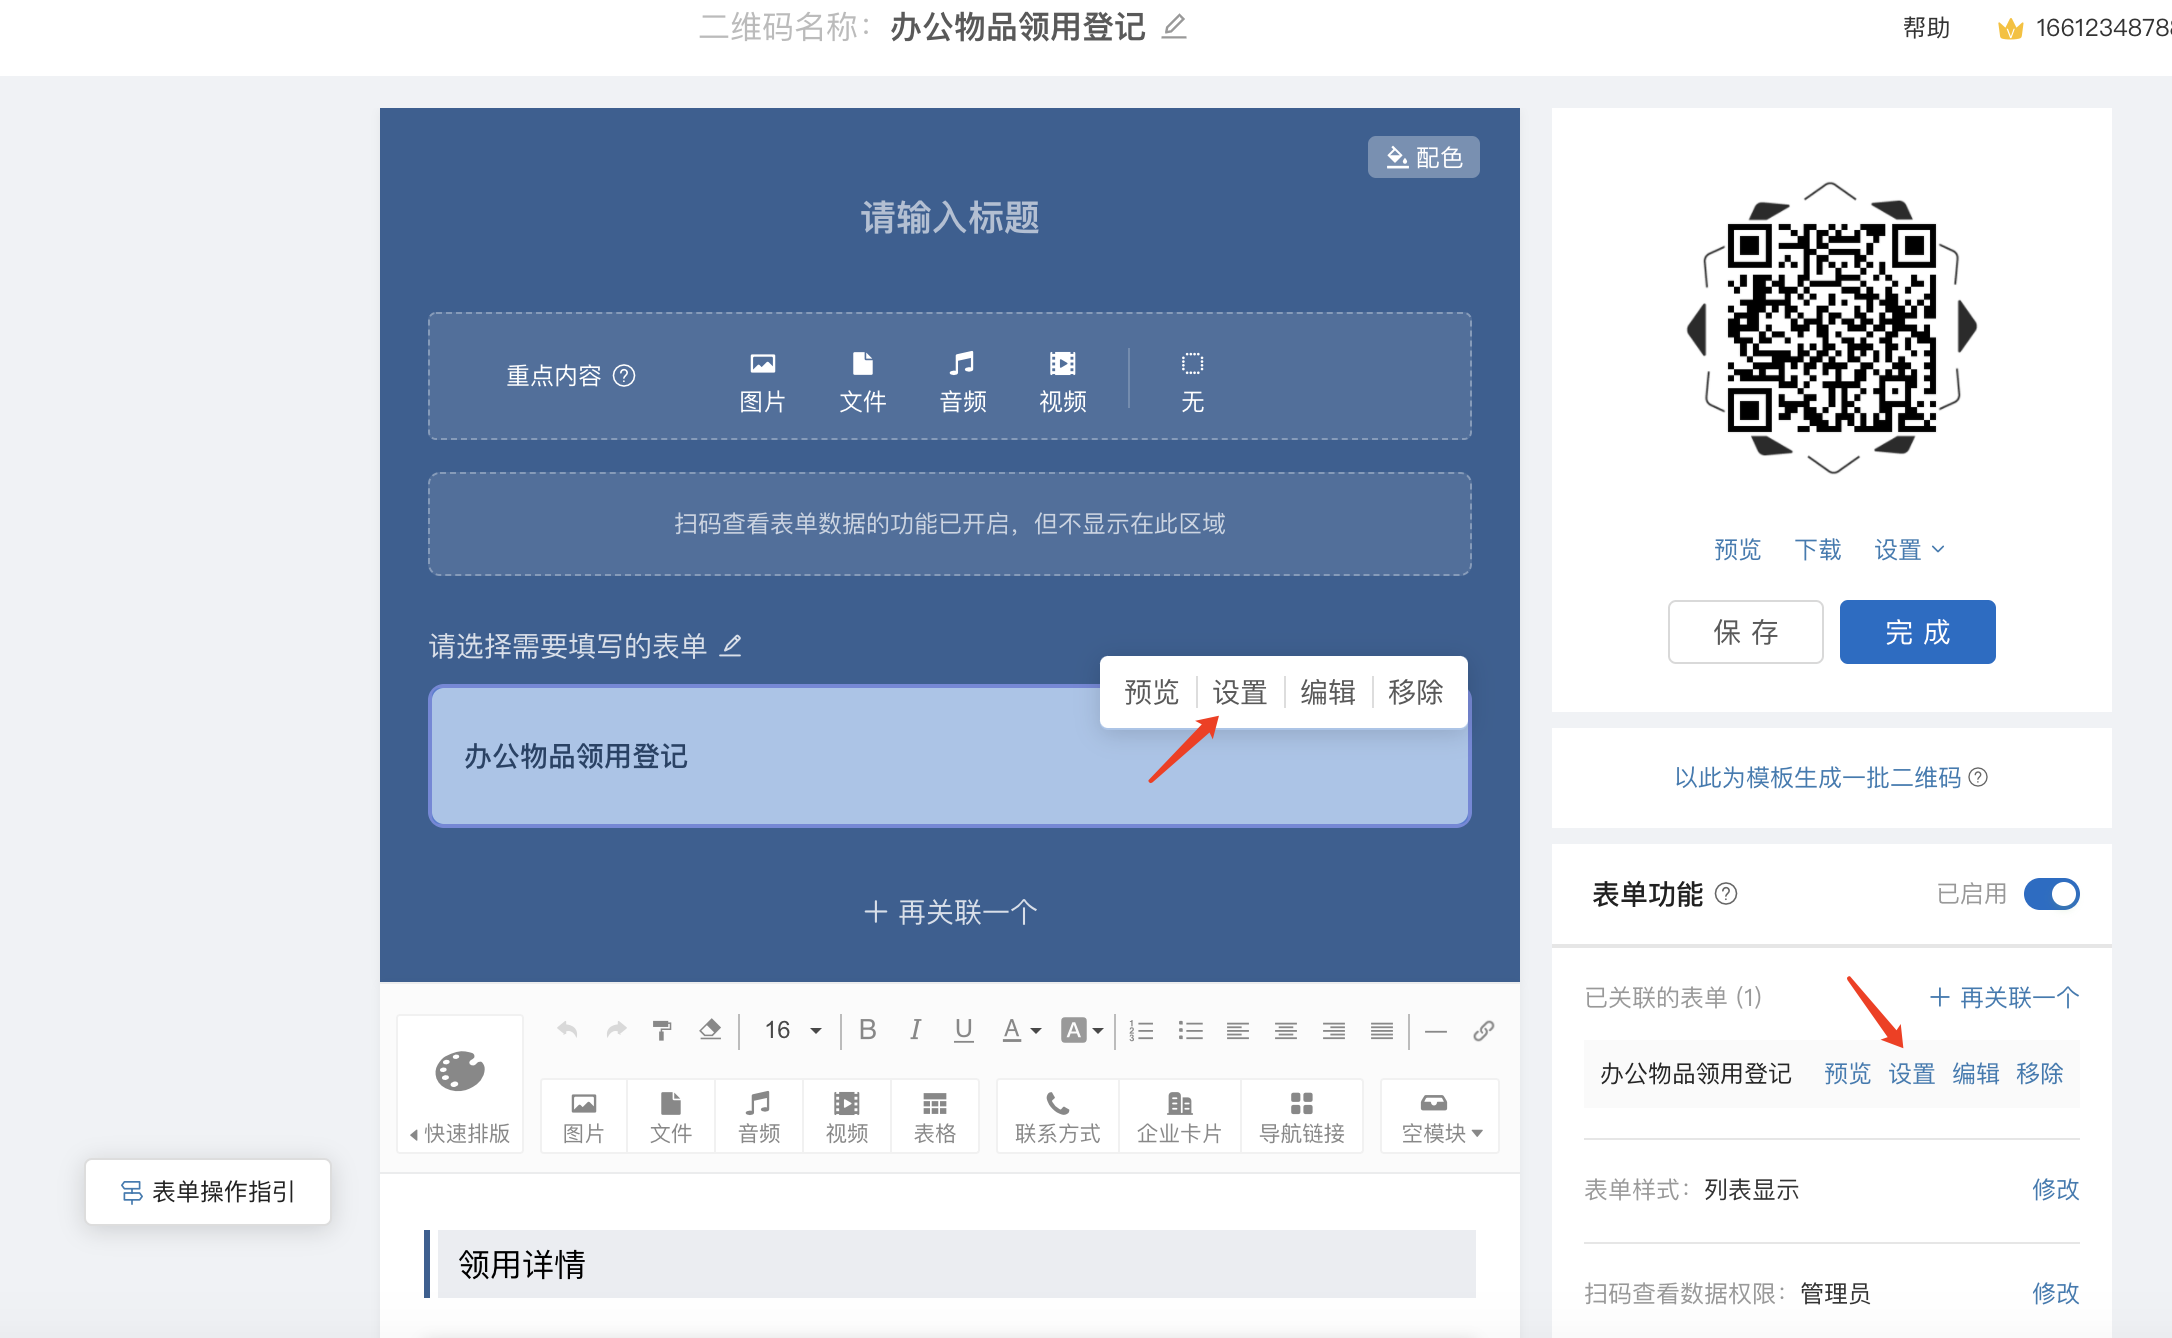Add an enterprise card via 企业卡片 icon

coord(1180,1115)
